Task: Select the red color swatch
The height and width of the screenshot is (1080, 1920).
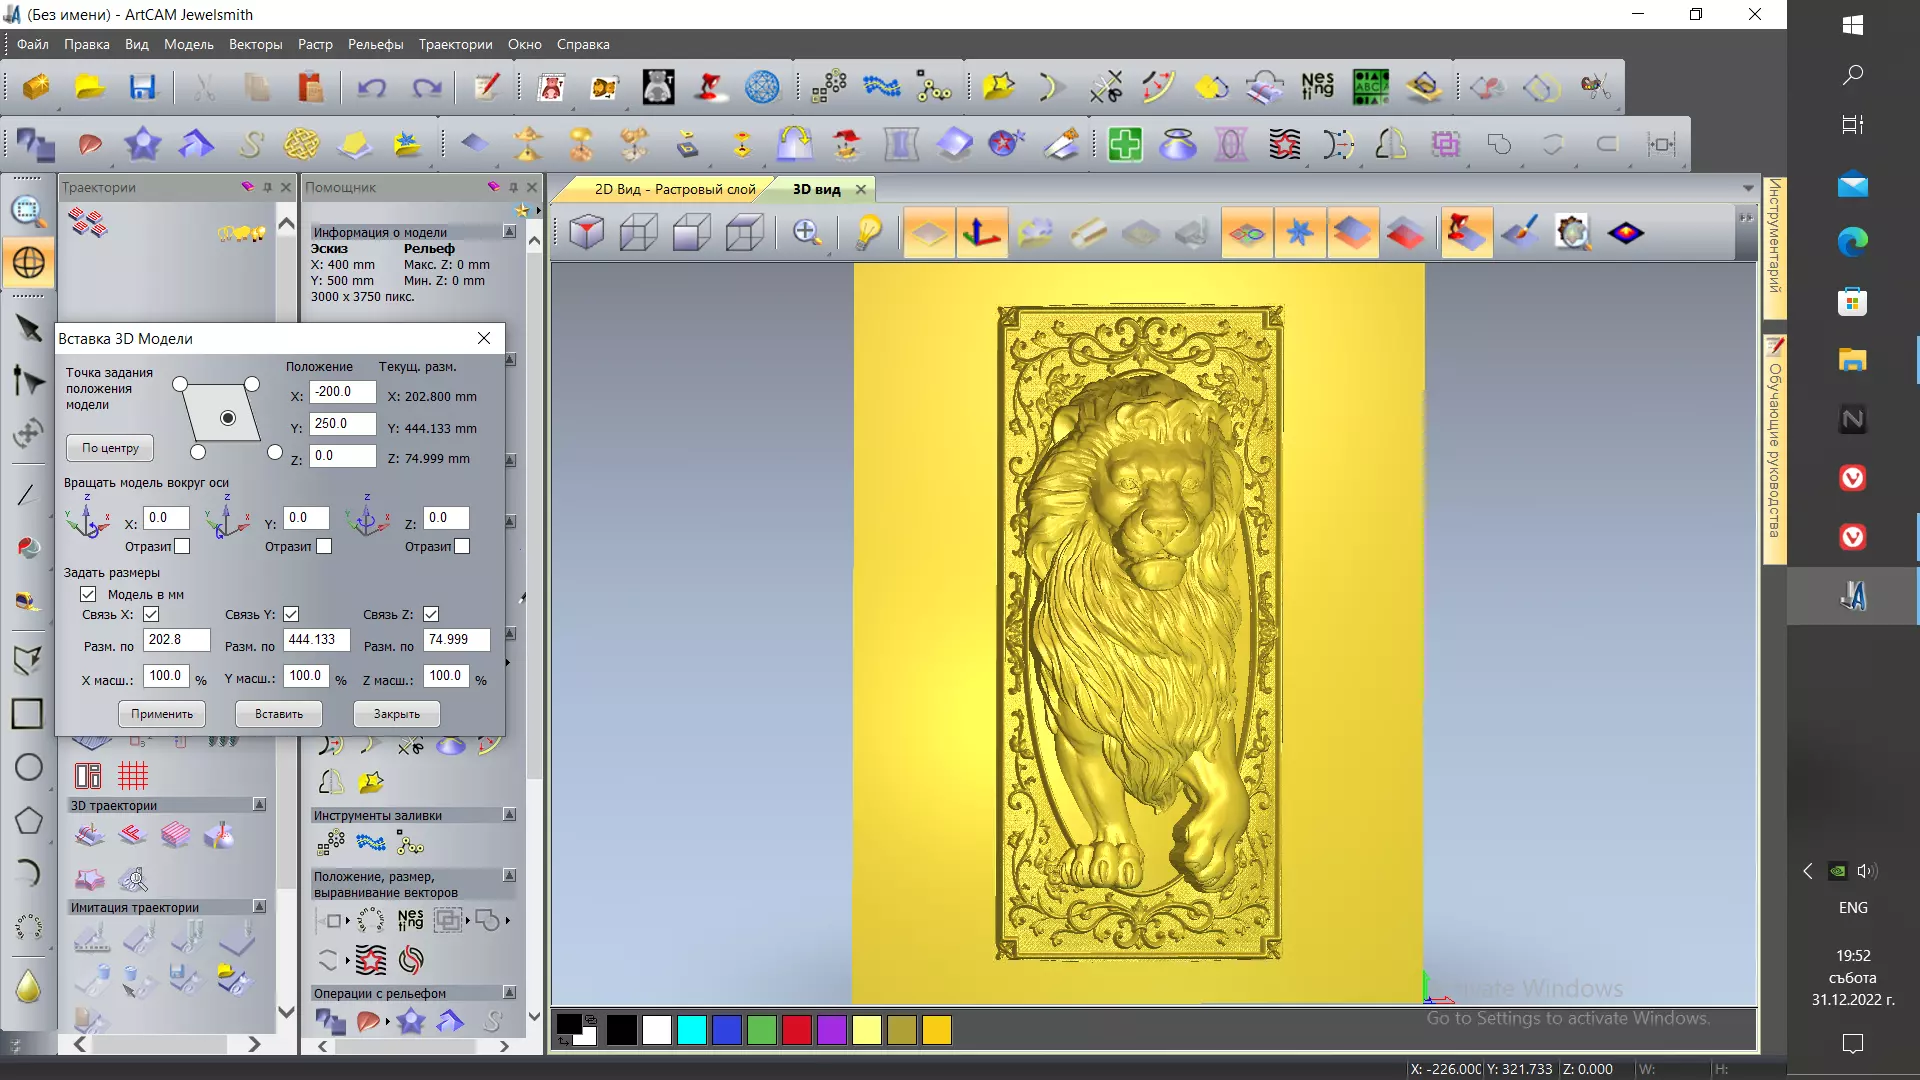Action: [x=796, y=1030]
